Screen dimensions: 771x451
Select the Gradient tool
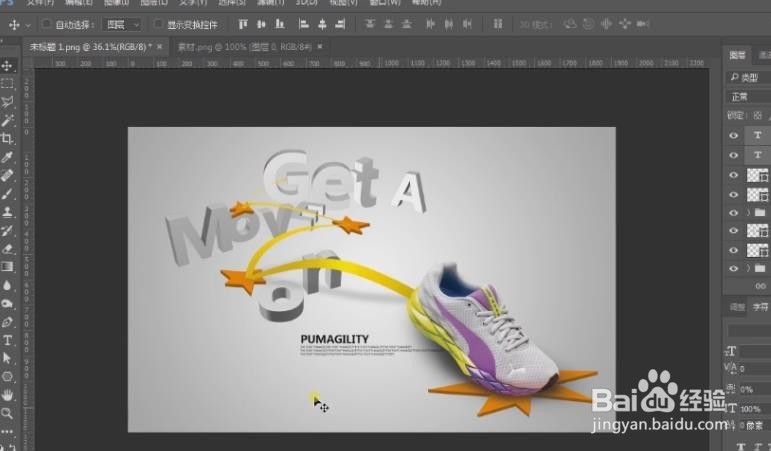tap(7, 267)
